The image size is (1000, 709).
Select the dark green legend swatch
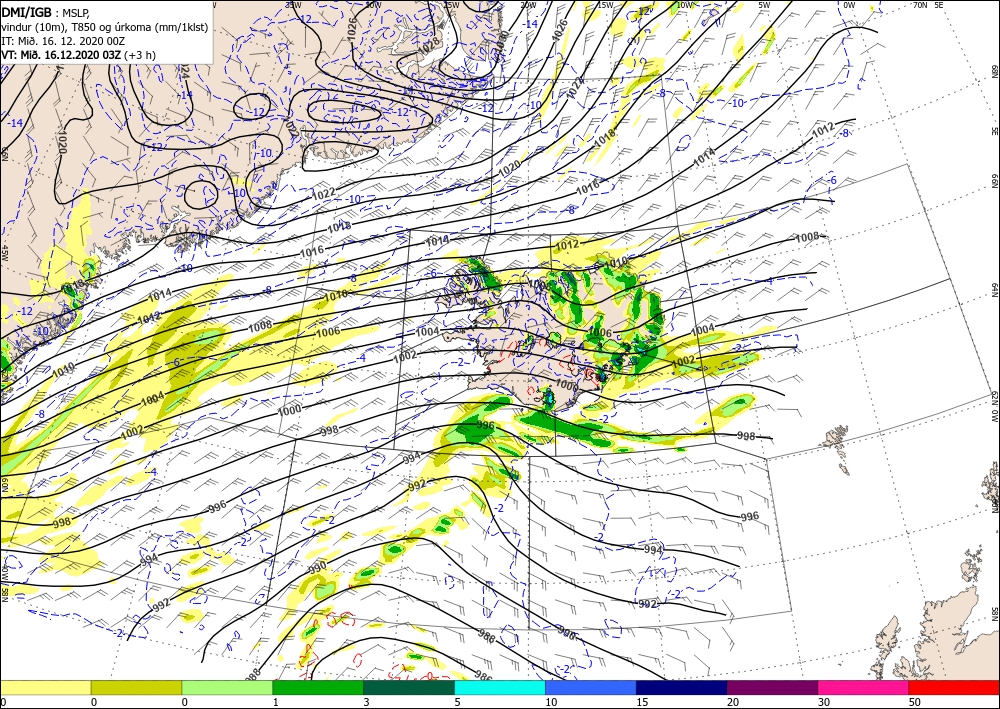point(409,687)
